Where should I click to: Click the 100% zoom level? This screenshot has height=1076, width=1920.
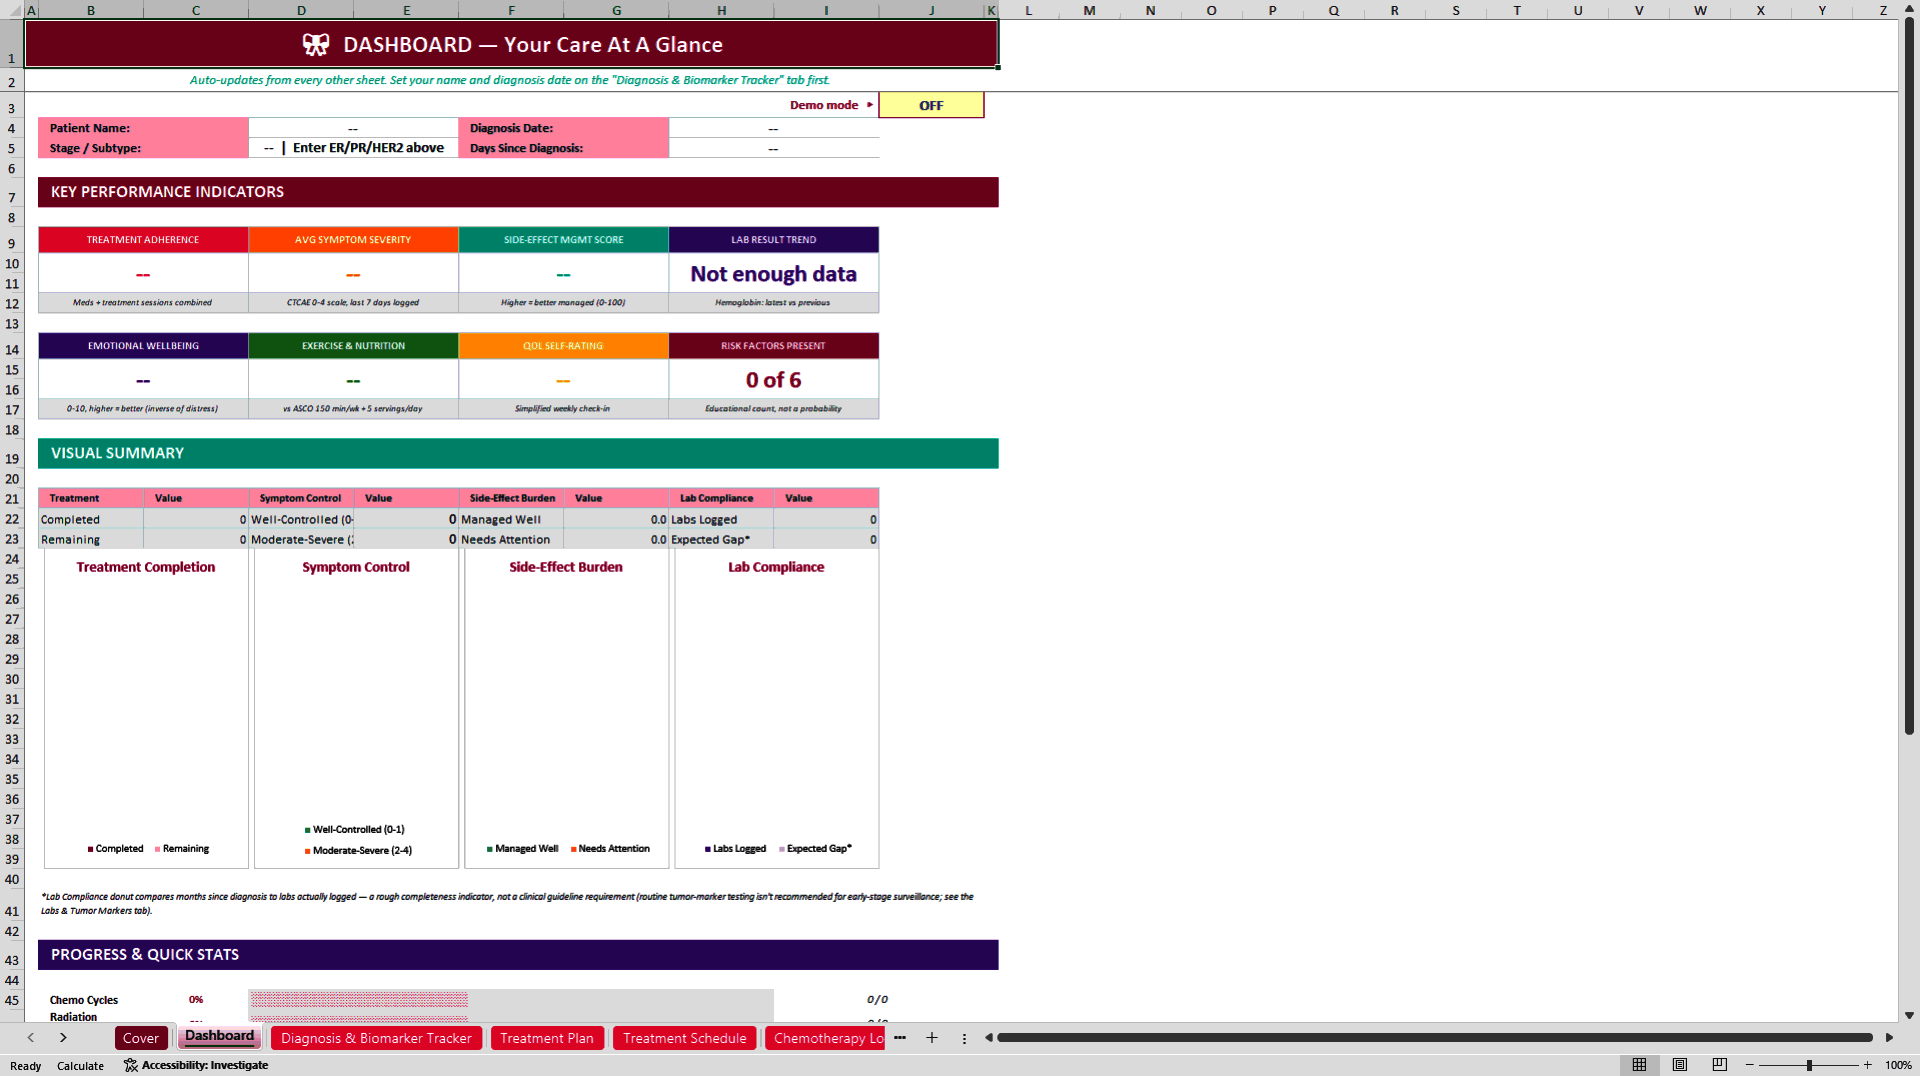point(1898,1065)
